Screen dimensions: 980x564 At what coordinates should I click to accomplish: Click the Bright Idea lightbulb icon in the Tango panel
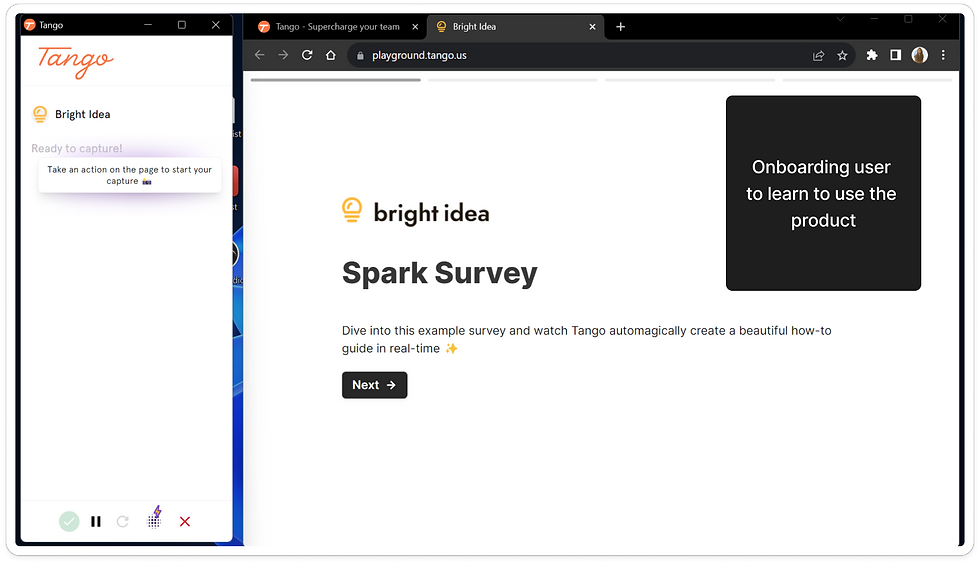pyautogui.click(x=40, y=114)
